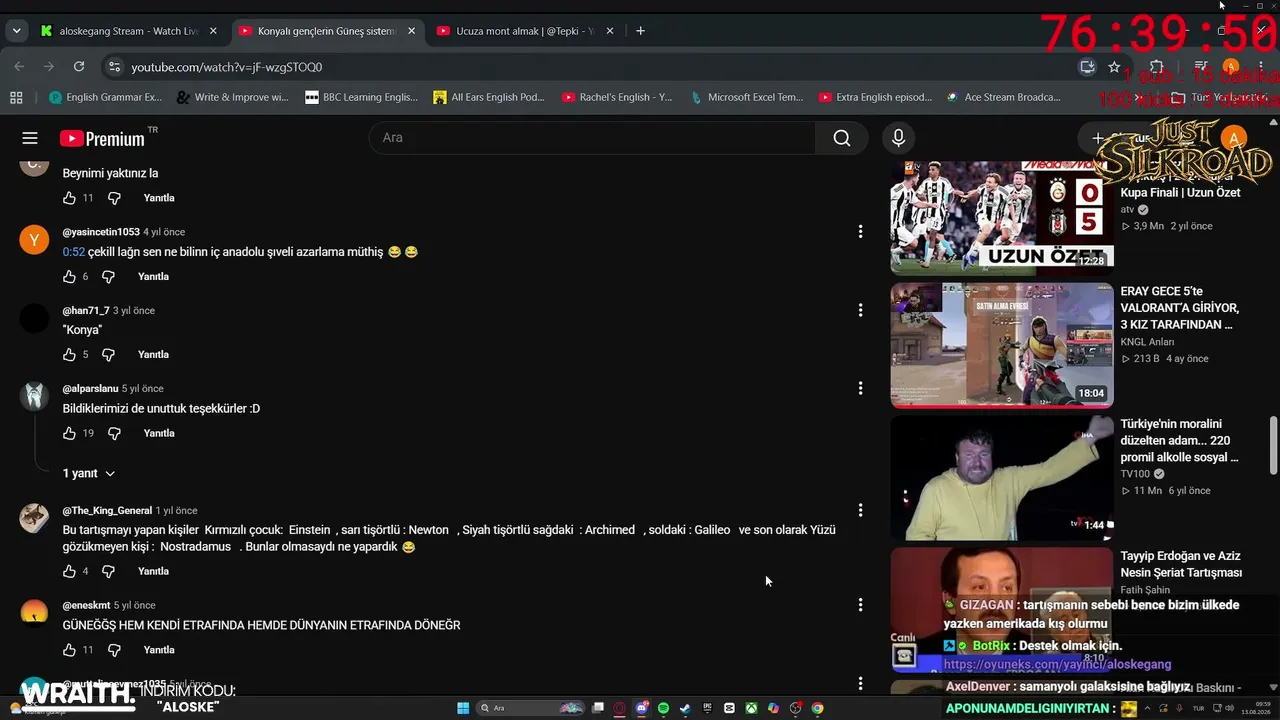Open BBC Learning Englis... bookmark
Viewport: 1280px width, 720px height.
361,97
